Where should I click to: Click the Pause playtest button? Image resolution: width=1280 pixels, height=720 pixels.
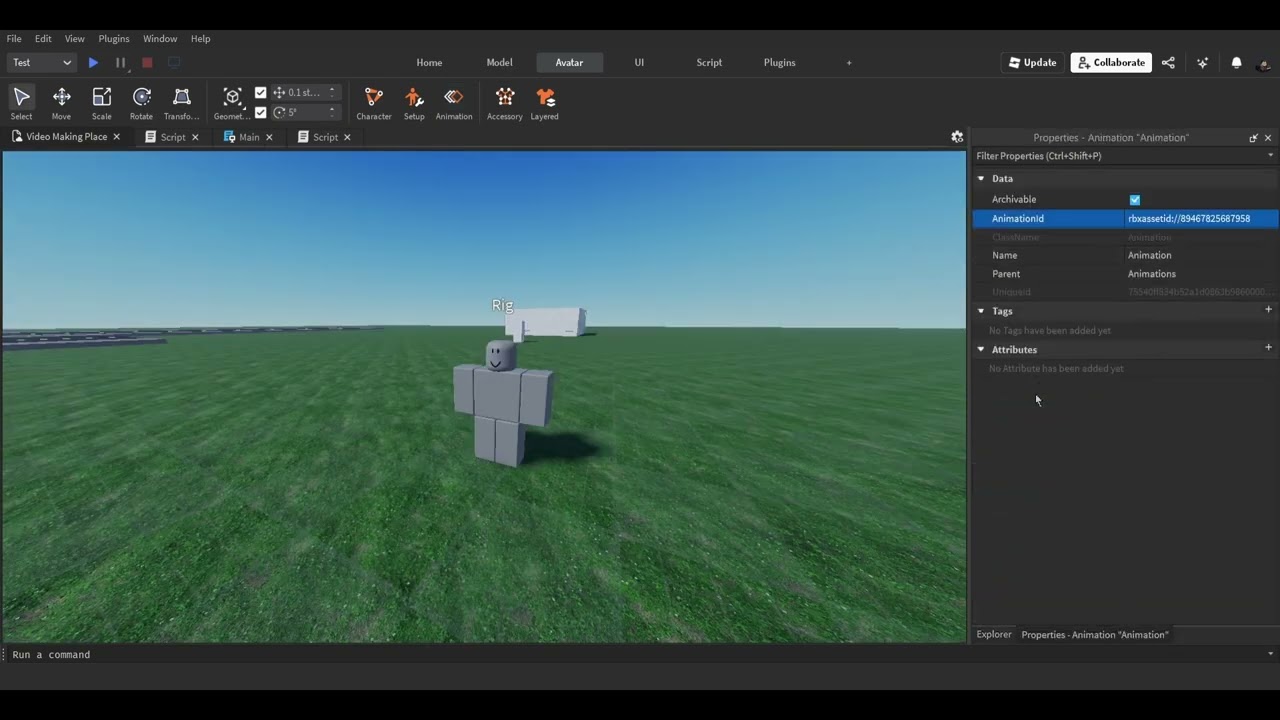[120, 62]
